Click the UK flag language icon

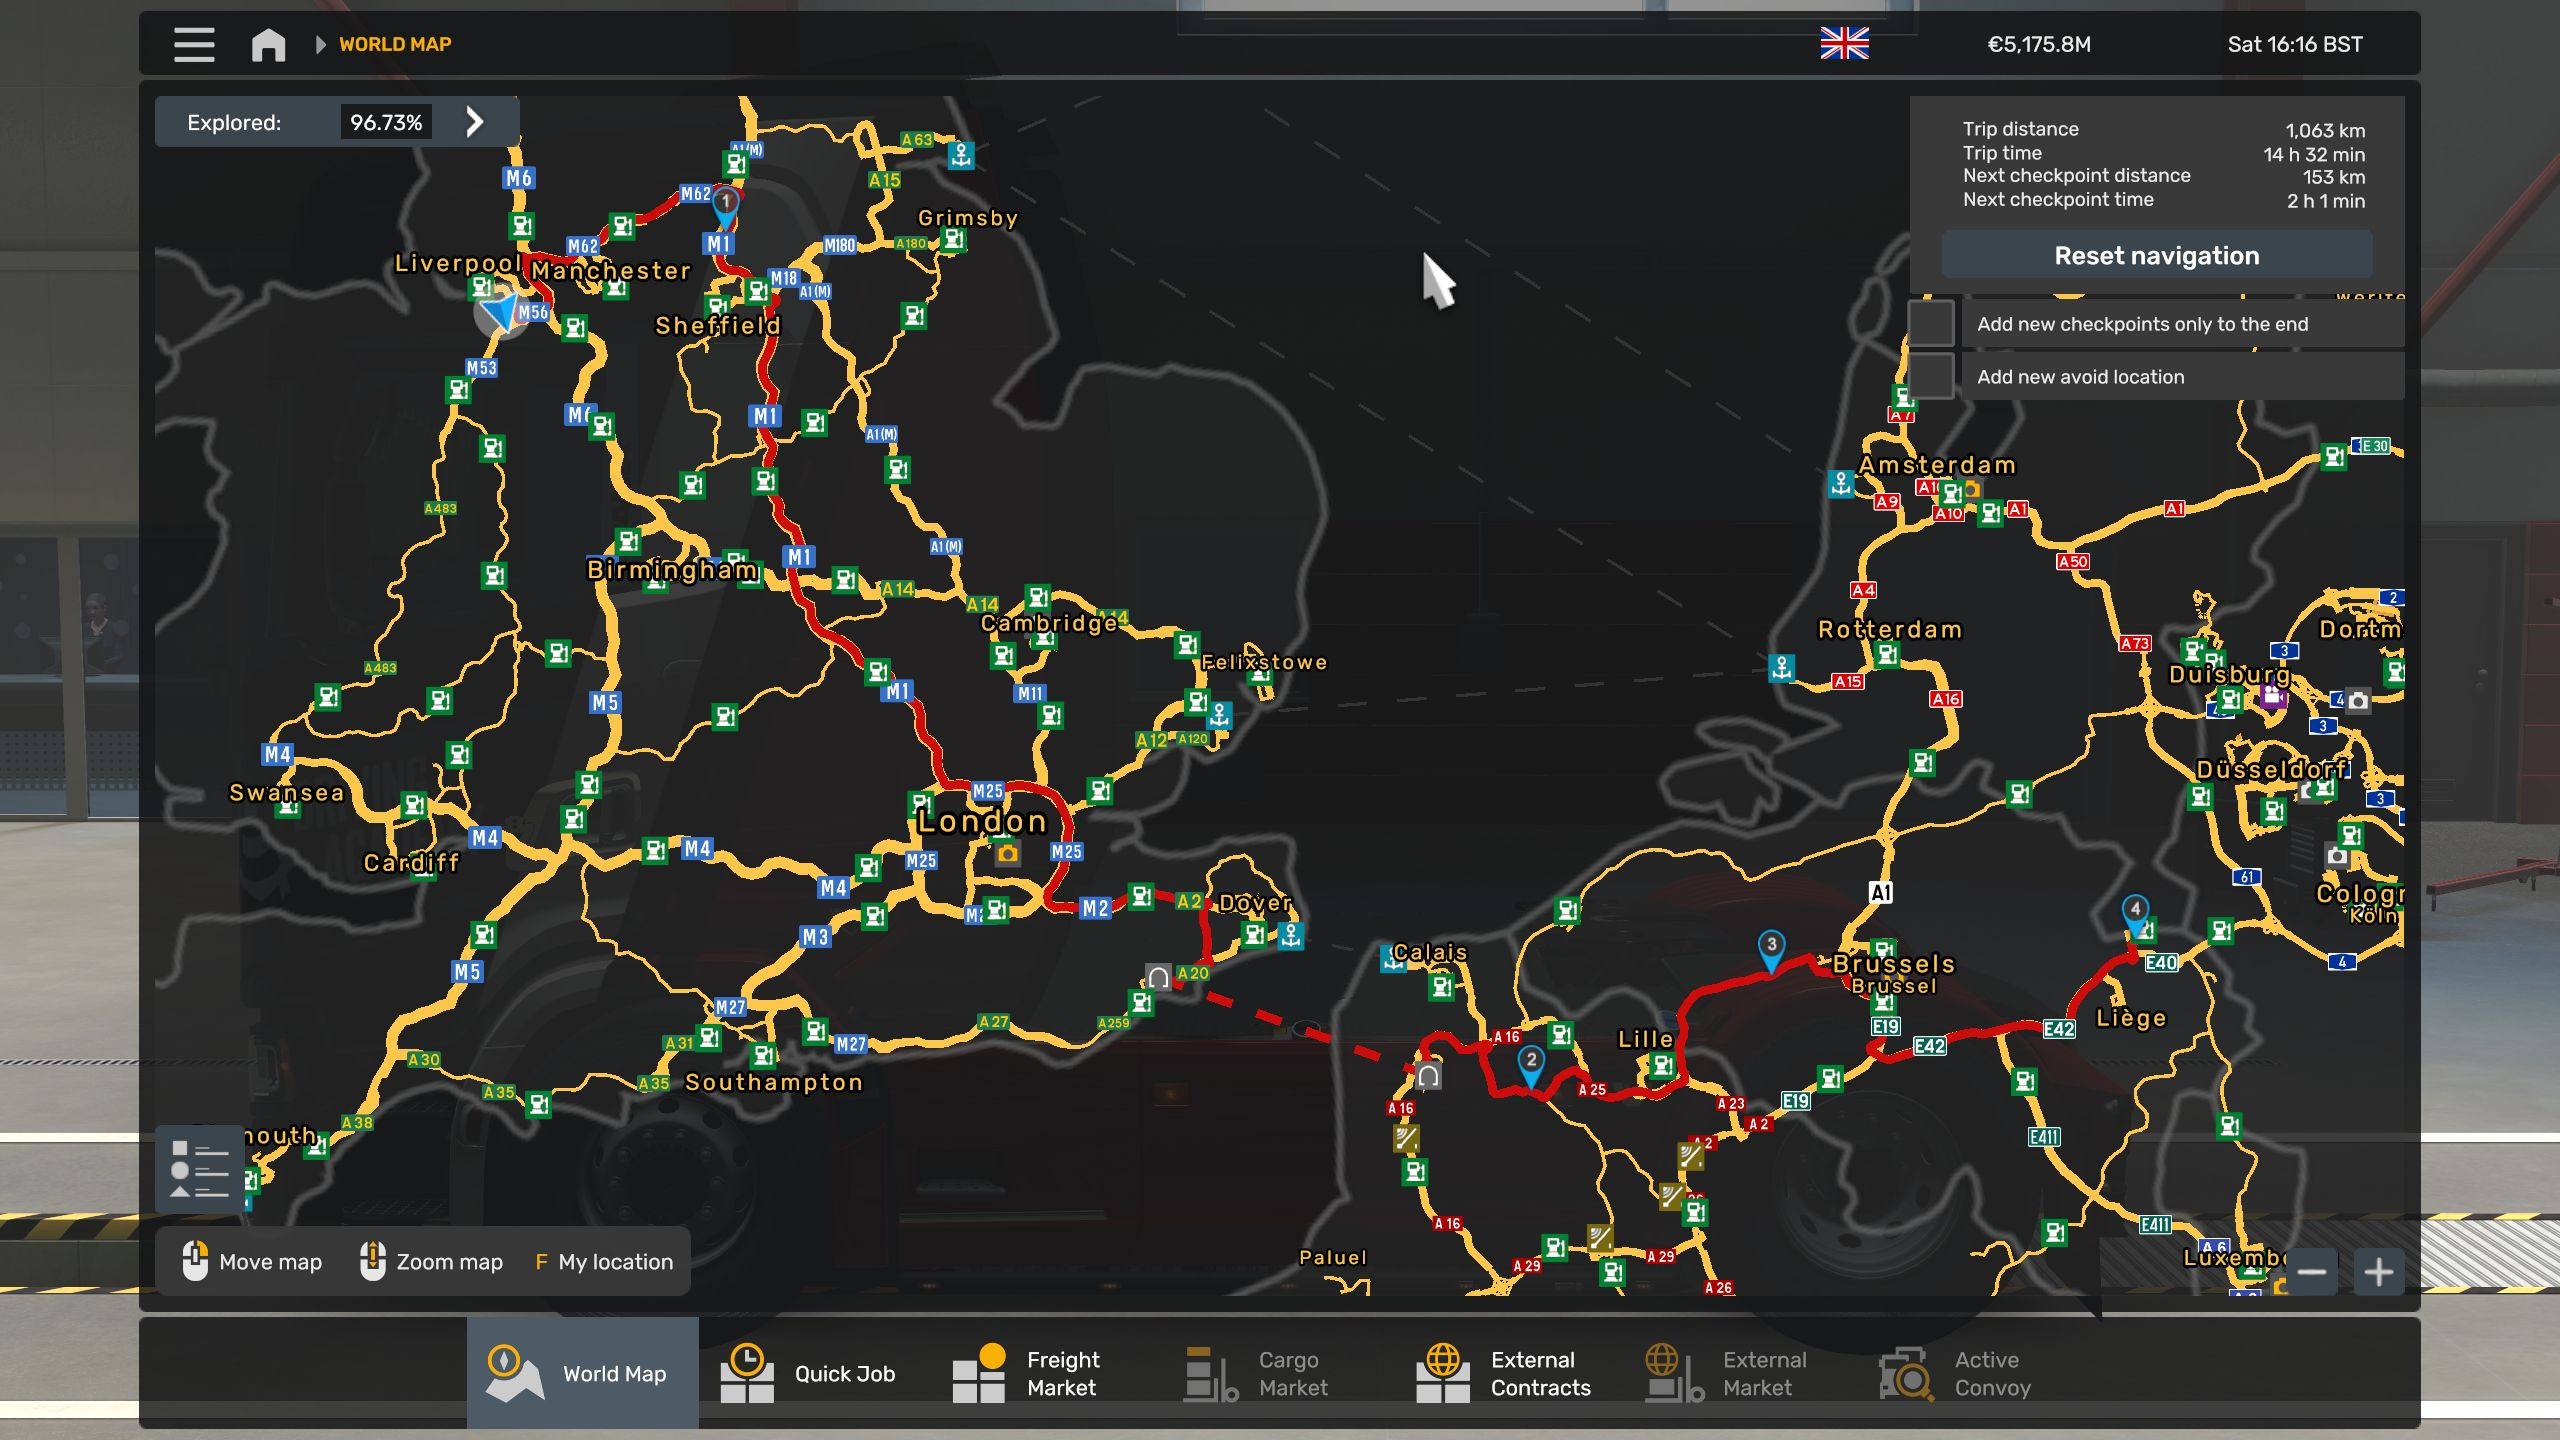coord(1844,44)
